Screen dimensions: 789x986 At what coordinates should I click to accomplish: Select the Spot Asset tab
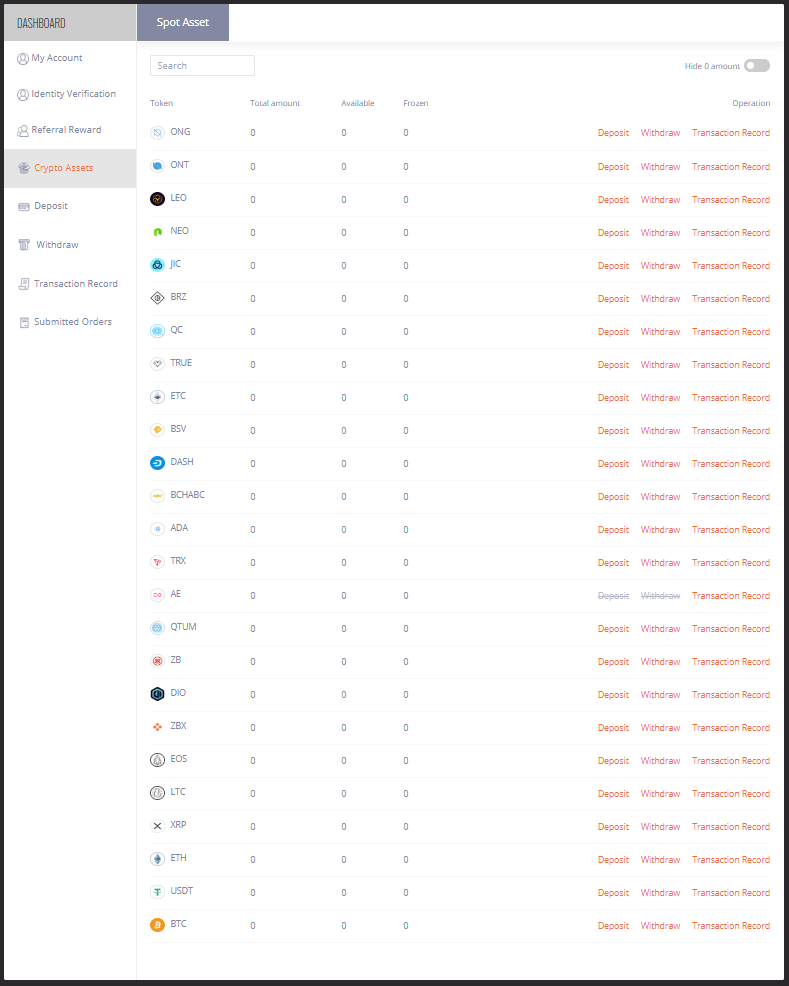[x=183, y=22]
